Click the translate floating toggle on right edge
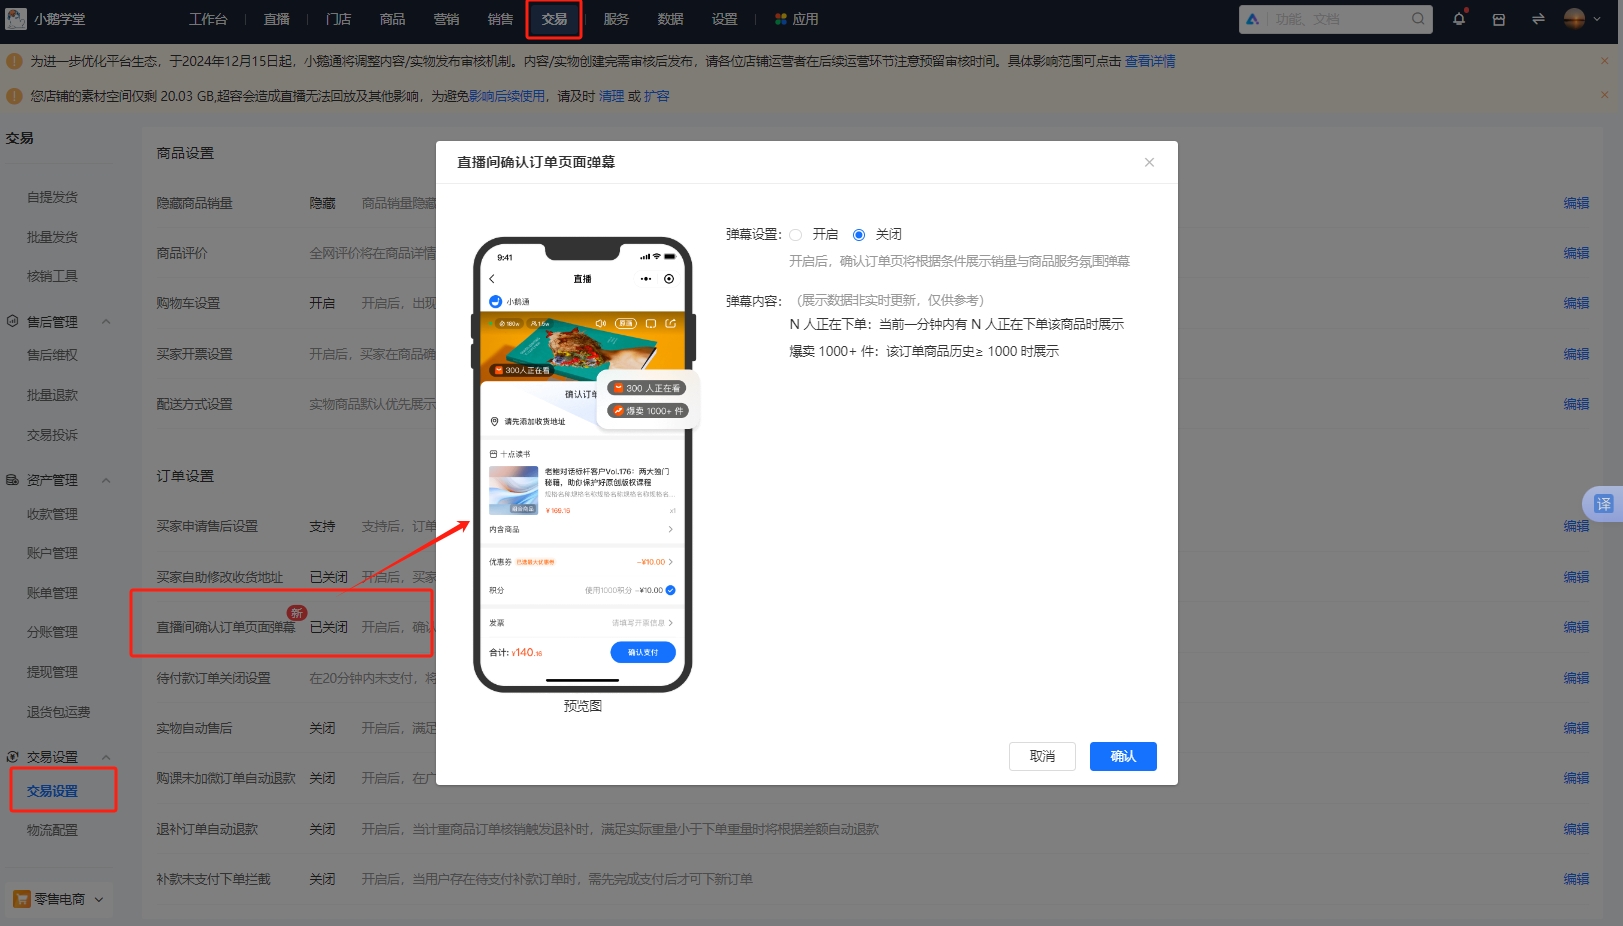The width and height of the screenshot is (1623, 926). (1604, 503)
